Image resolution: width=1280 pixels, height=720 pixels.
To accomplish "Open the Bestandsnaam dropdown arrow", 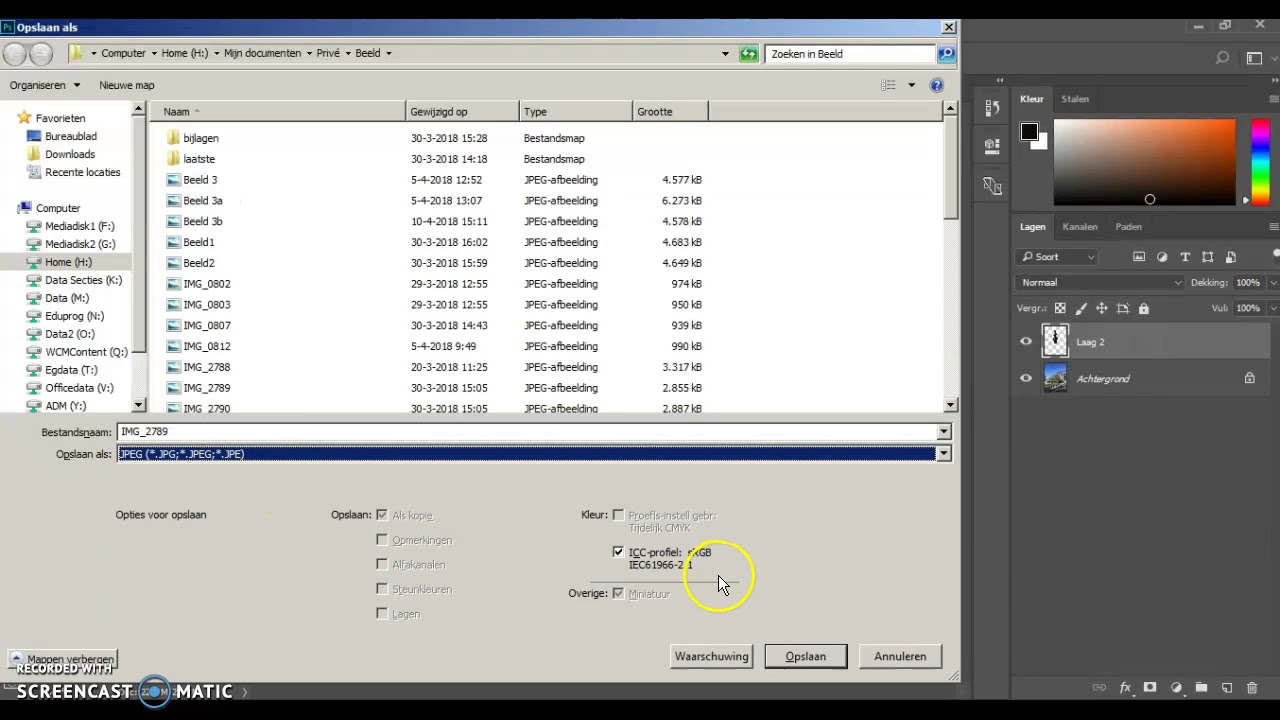I will 943,432.
